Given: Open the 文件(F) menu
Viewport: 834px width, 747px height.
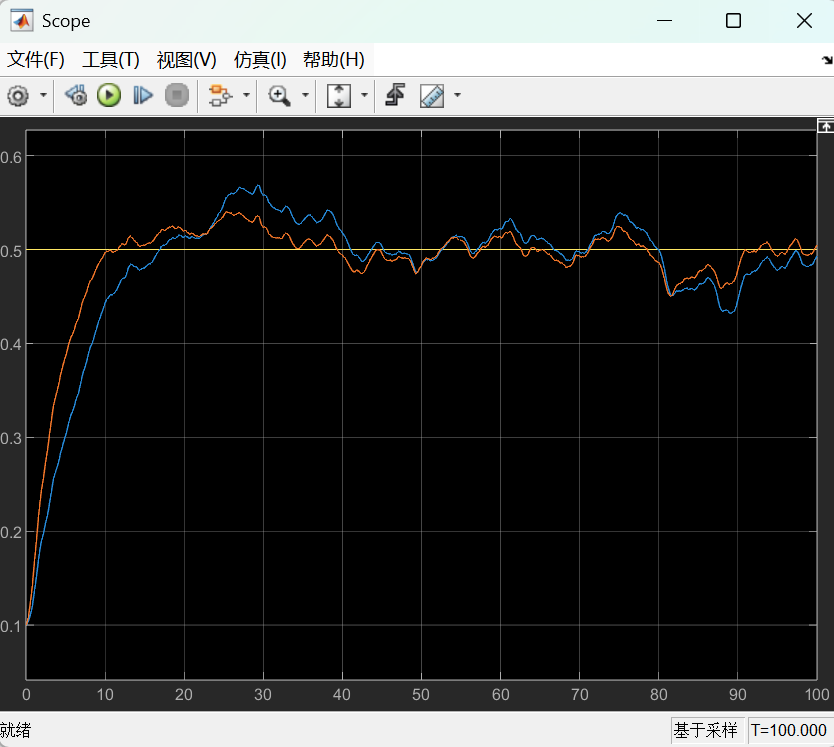Looking at the screenshot, I should click(x=36, y=60).
